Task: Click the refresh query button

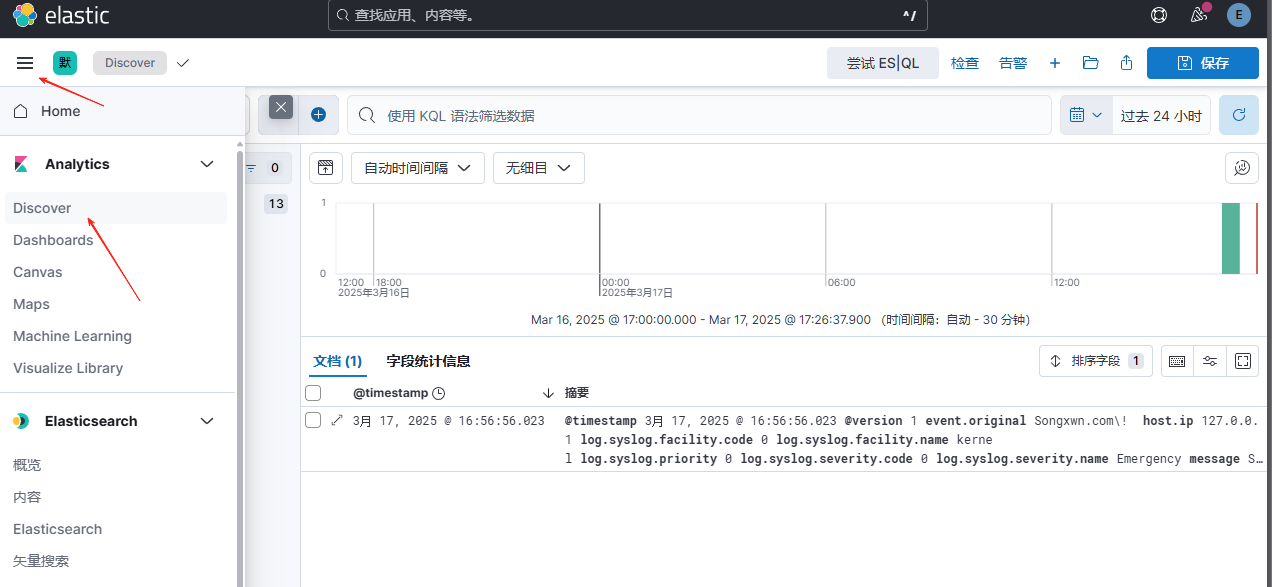Action: pyautogui.click(x=1239, y=115)
